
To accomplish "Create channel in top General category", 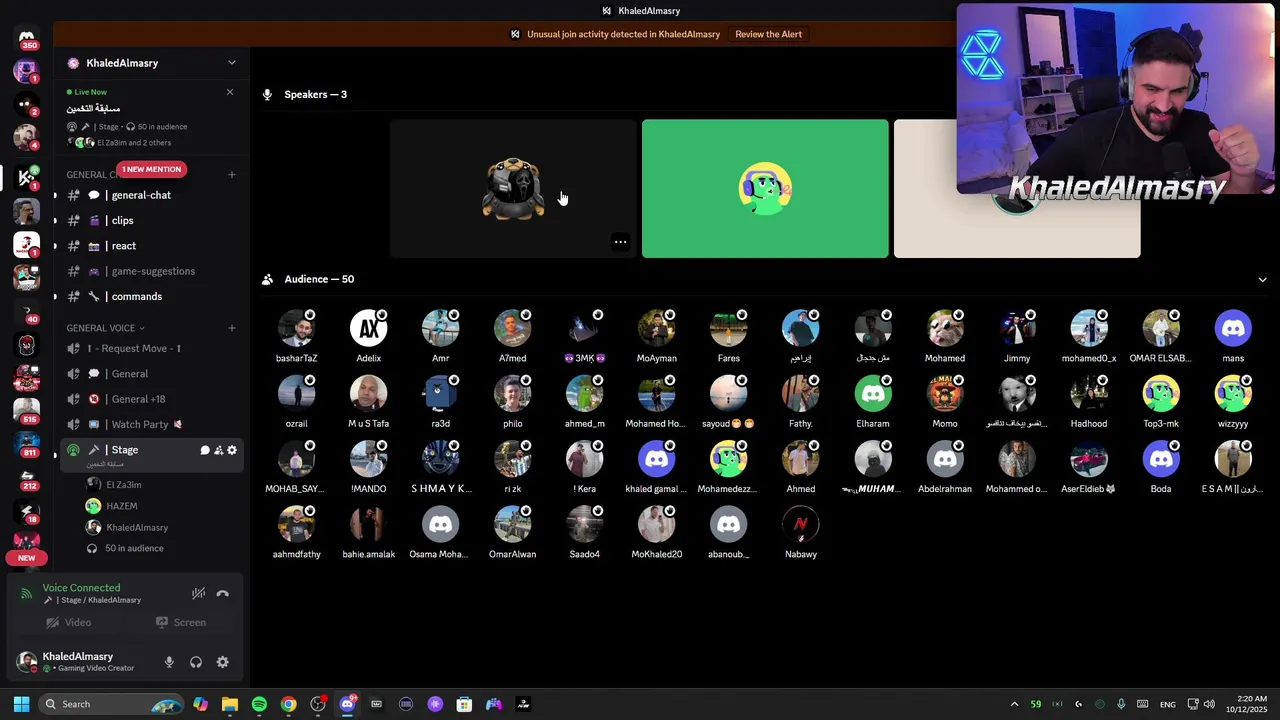I will [x=232, y=175].
